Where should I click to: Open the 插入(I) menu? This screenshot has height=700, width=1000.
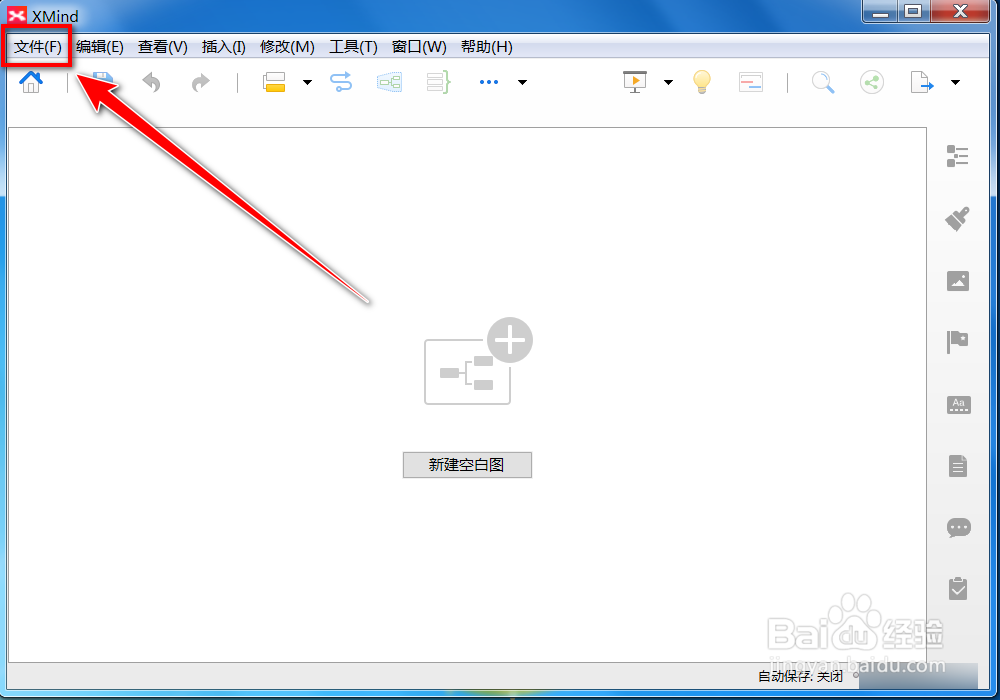[223, 47]
